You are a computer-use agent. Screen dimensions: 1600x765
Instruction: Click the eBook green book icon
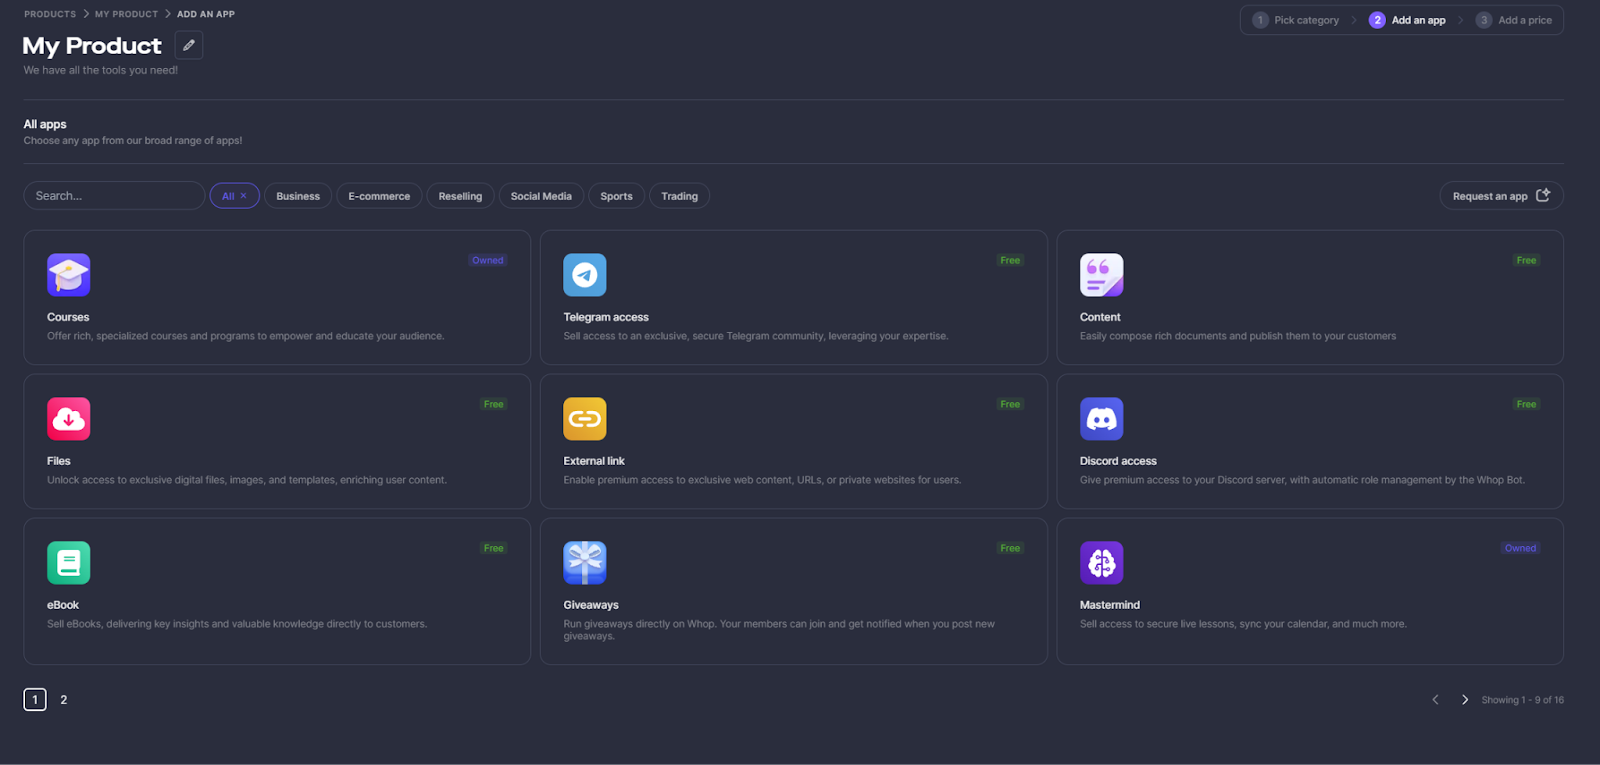coord(68,563)
